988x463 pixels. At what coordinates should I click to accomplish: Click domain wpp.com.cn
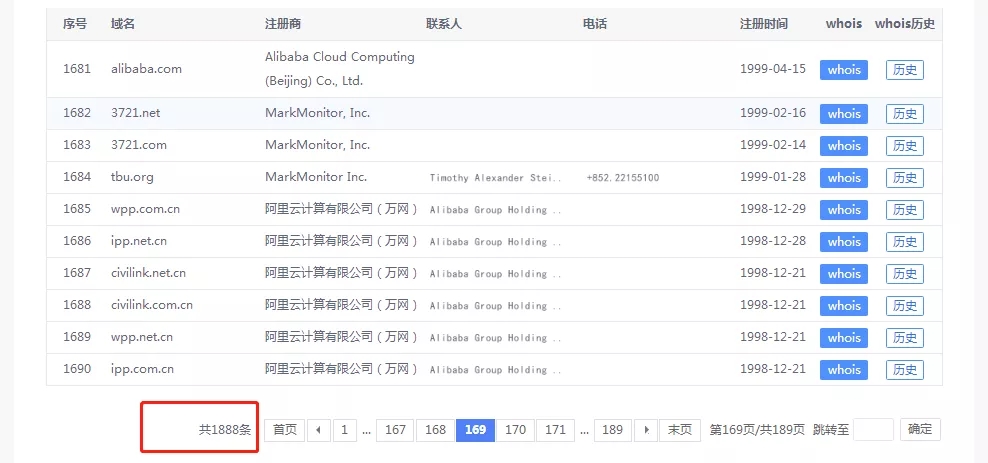point(146,209)
